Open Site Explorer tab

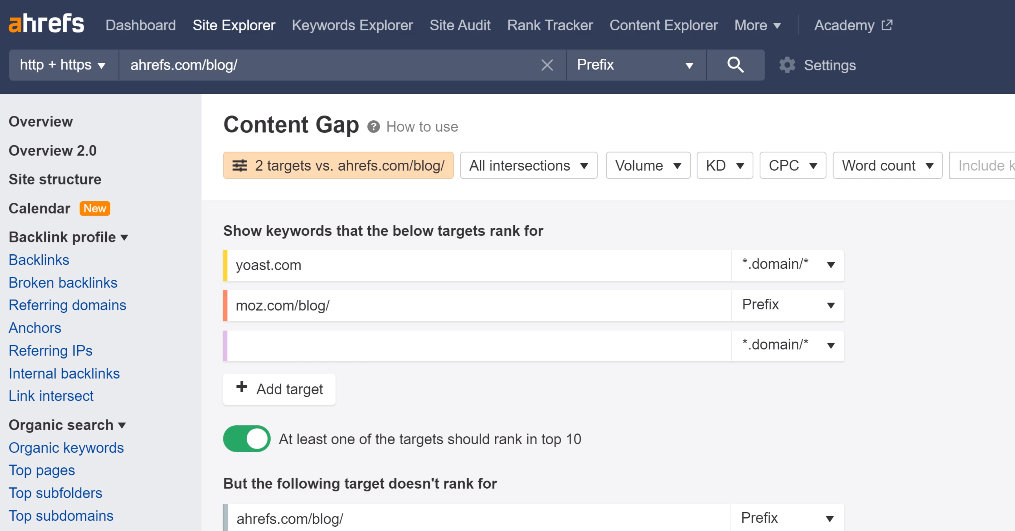[x=234, y=25]
